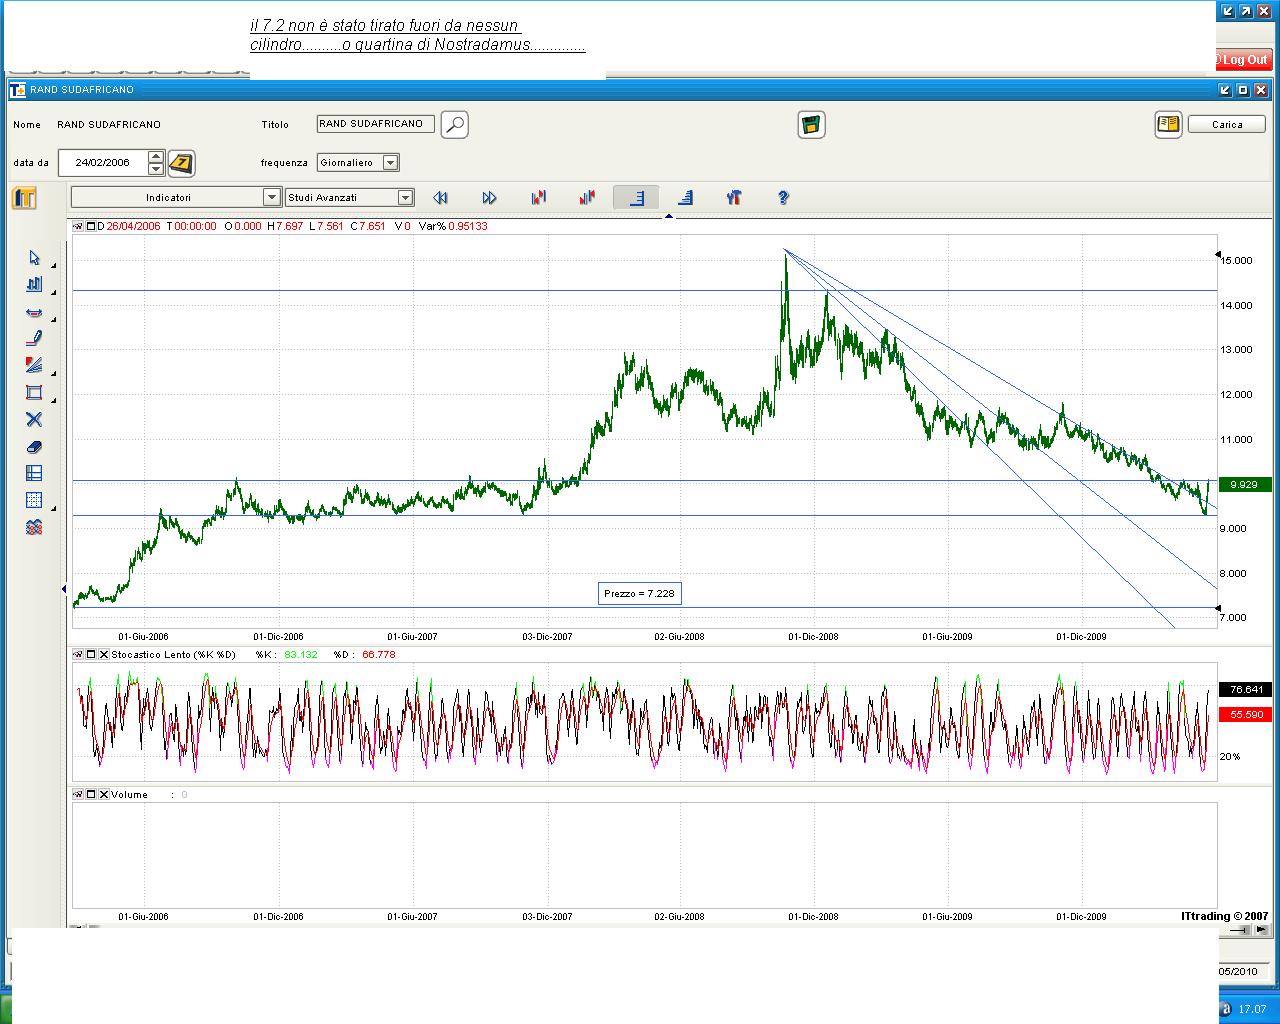Screen dimensions: 1280x1024
Task: Select the fan lines tool
Action: pyautogui.click(x=34, y=366)
